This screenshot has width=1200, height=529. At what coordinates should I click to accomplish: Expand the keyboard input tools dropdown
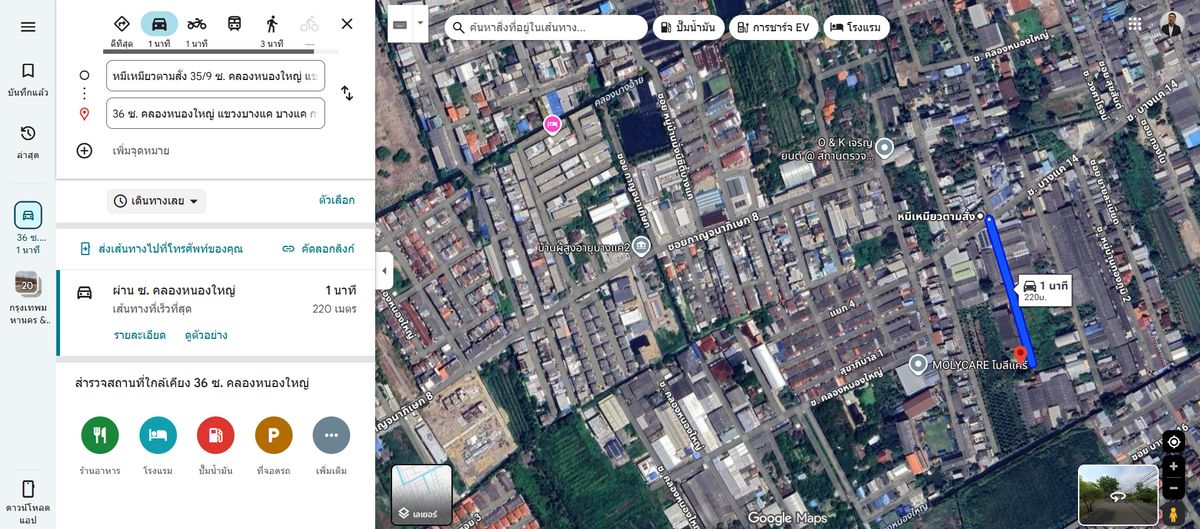point(421,23)
